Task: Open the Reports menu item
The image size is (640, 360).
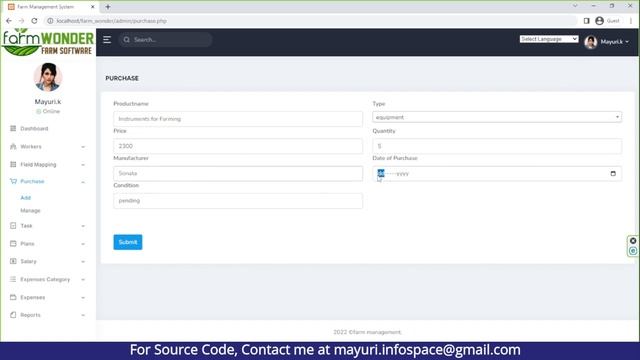Action: point(31,315)
